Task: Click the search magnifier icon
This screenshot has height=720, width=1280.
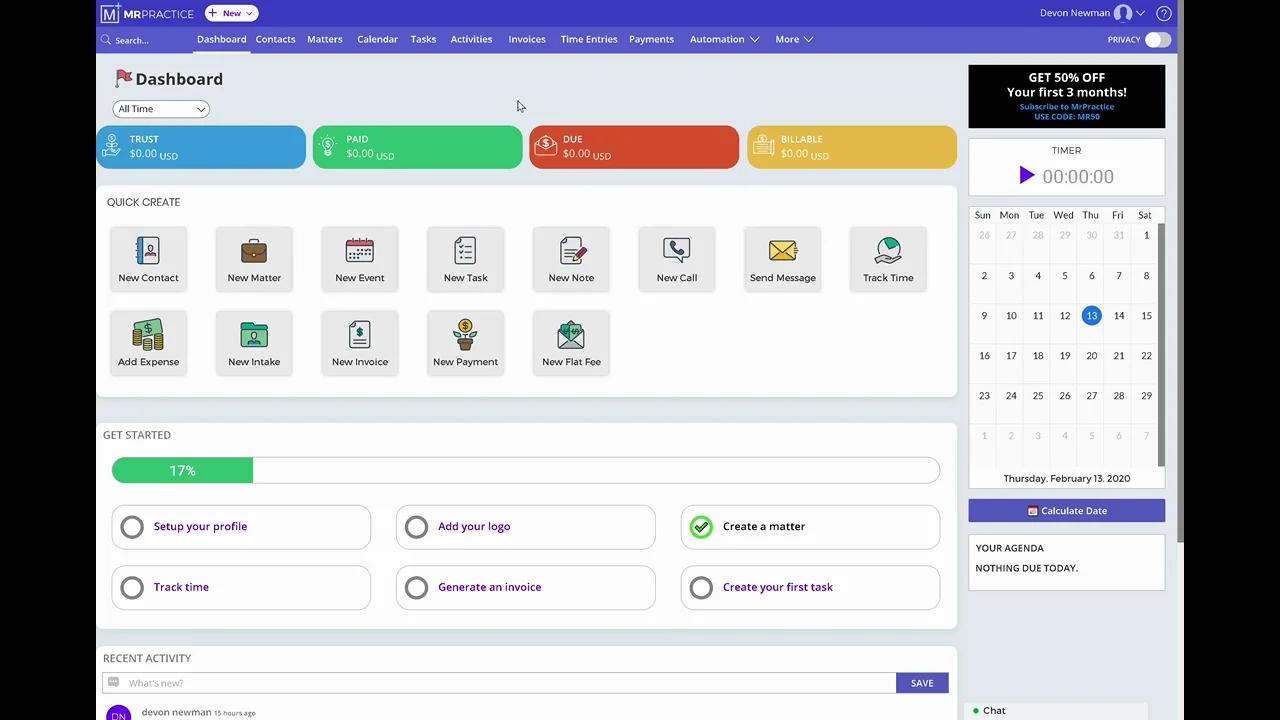Action: click(105, 40)
